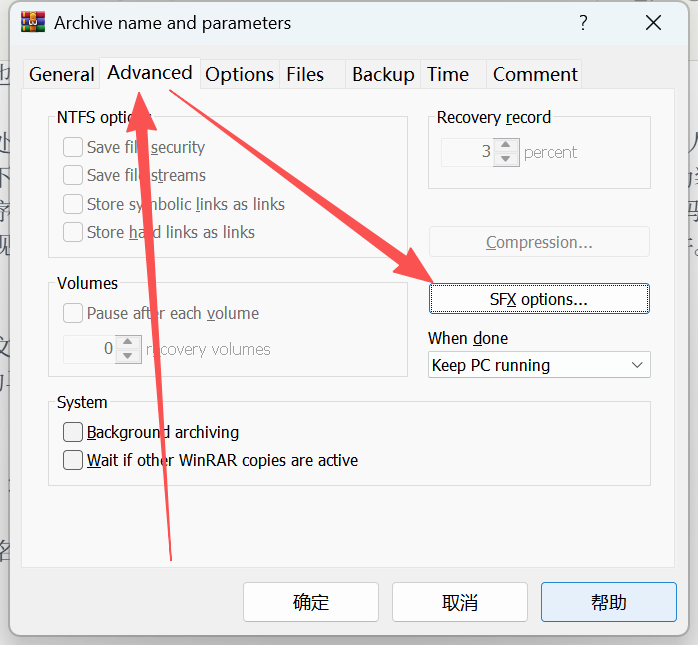Screen dimensions: 698x645
Task: Decrease recovery volumes with down arrow
Action: [128, 356]
